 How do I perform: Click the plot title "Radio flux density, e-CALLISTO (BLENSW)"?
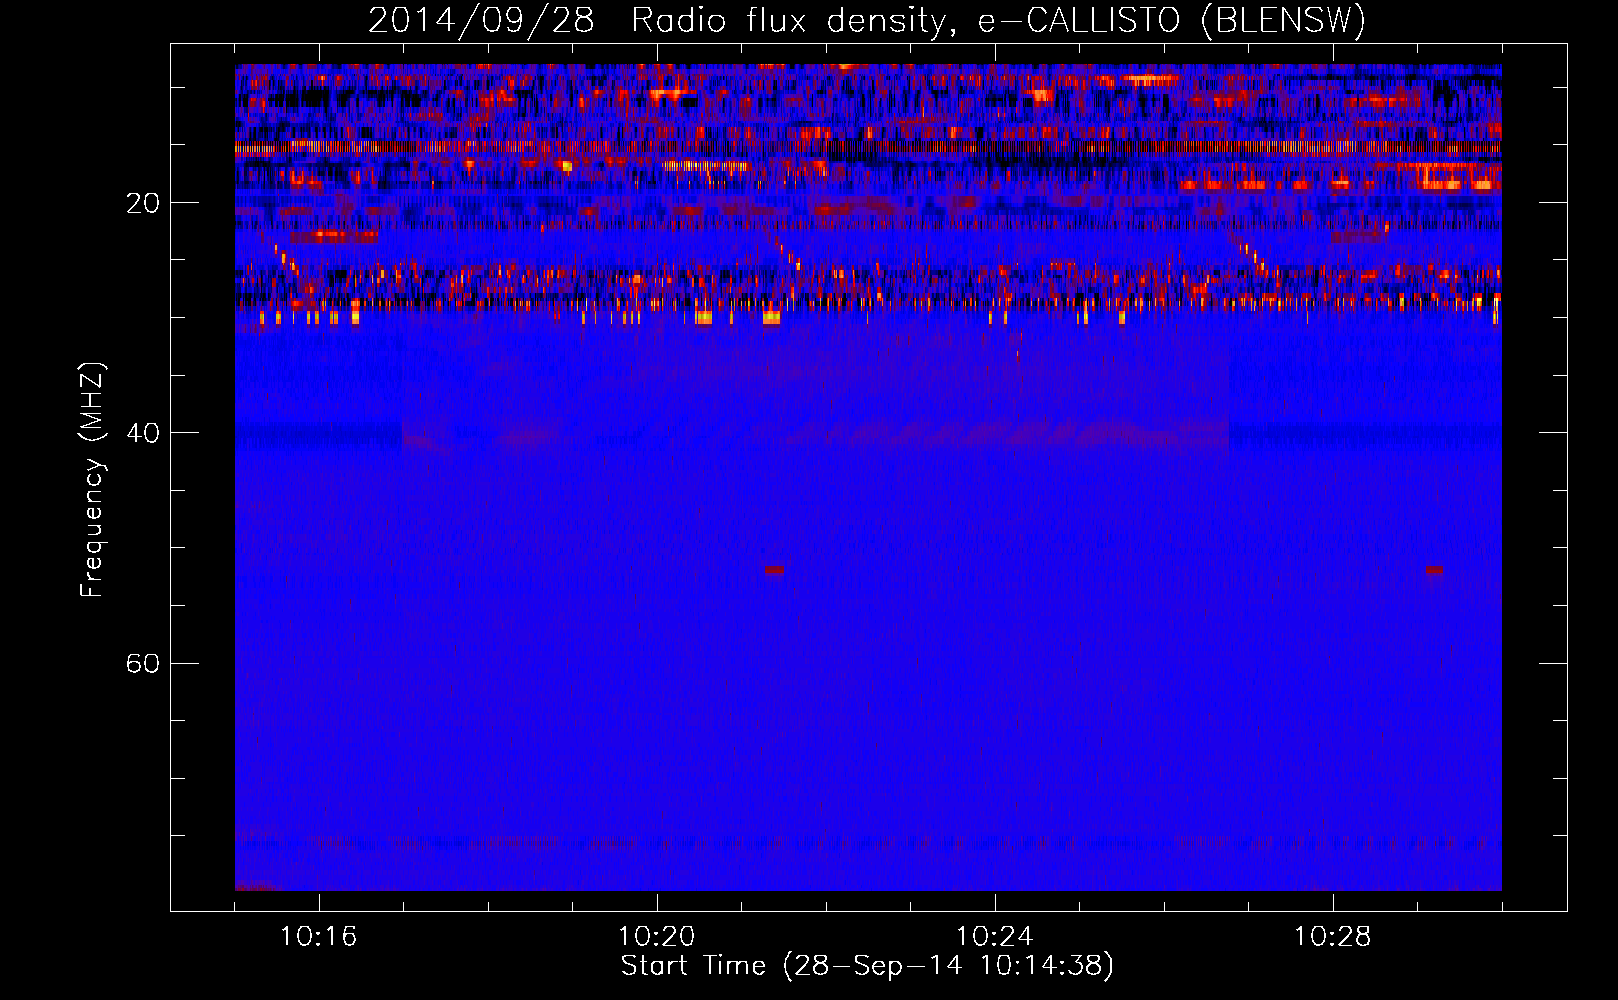click(x=998, y=21)
